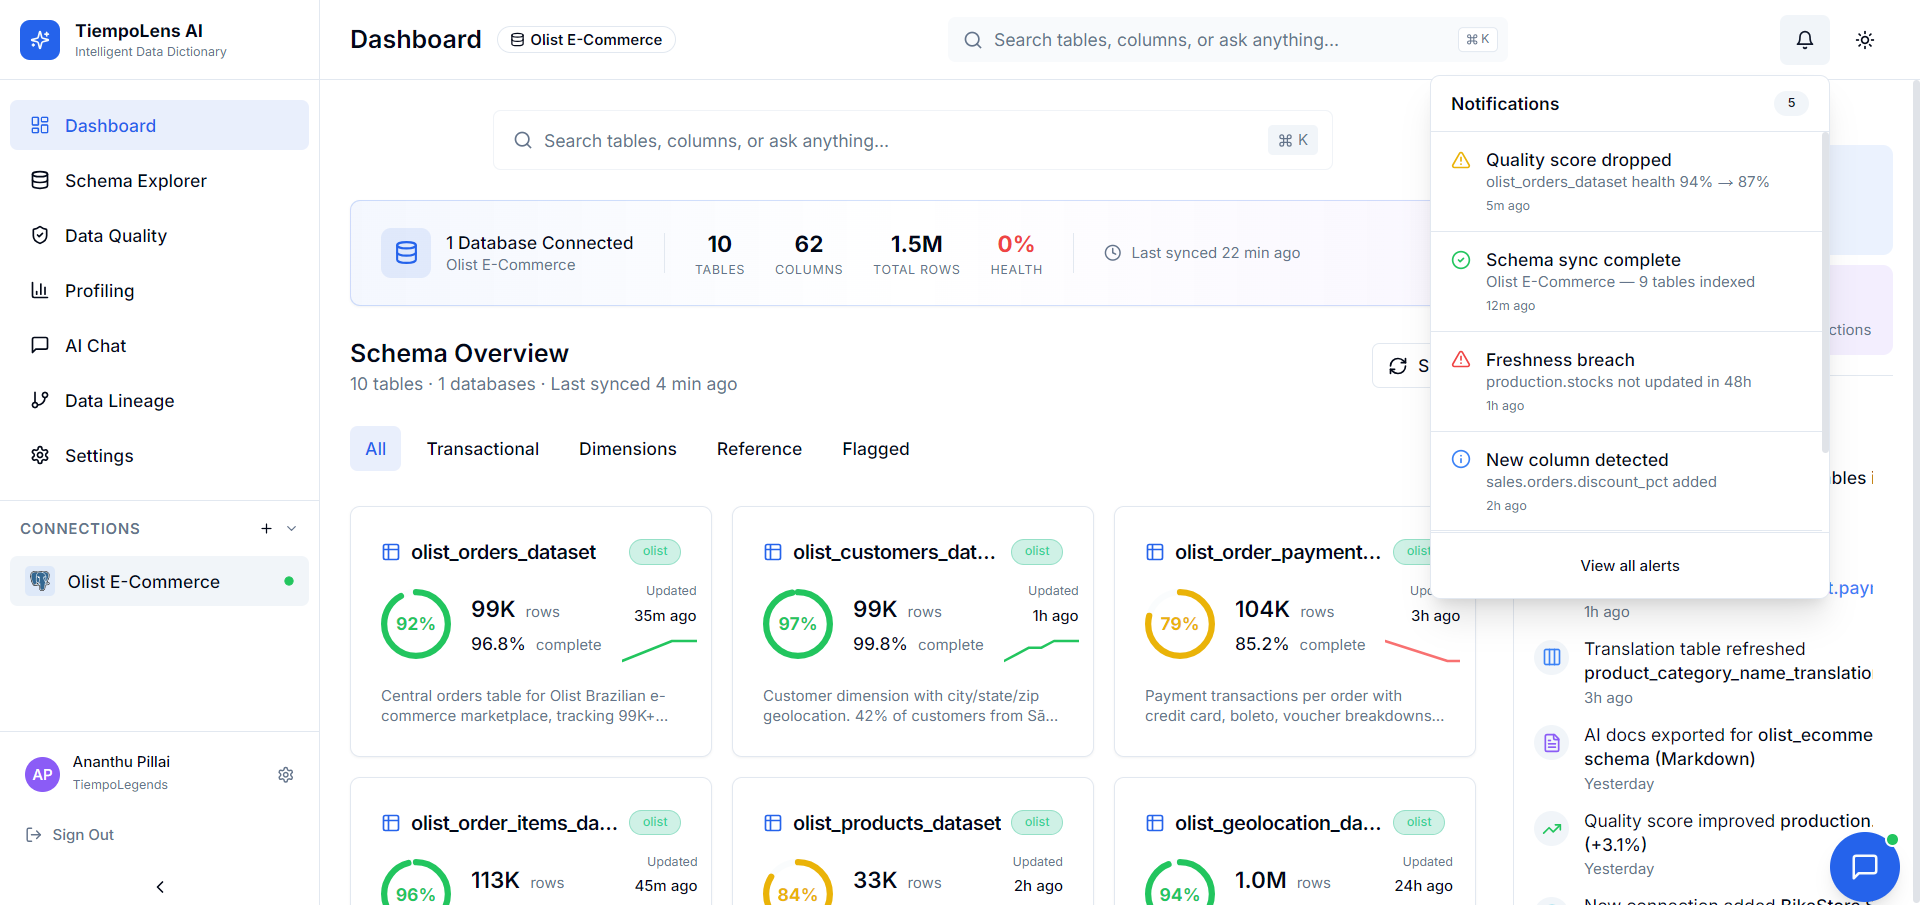This screenshot has height=905, width=1920.
Task: Open the Schema sync complete notification
Action: click(x=1627, y=282)
